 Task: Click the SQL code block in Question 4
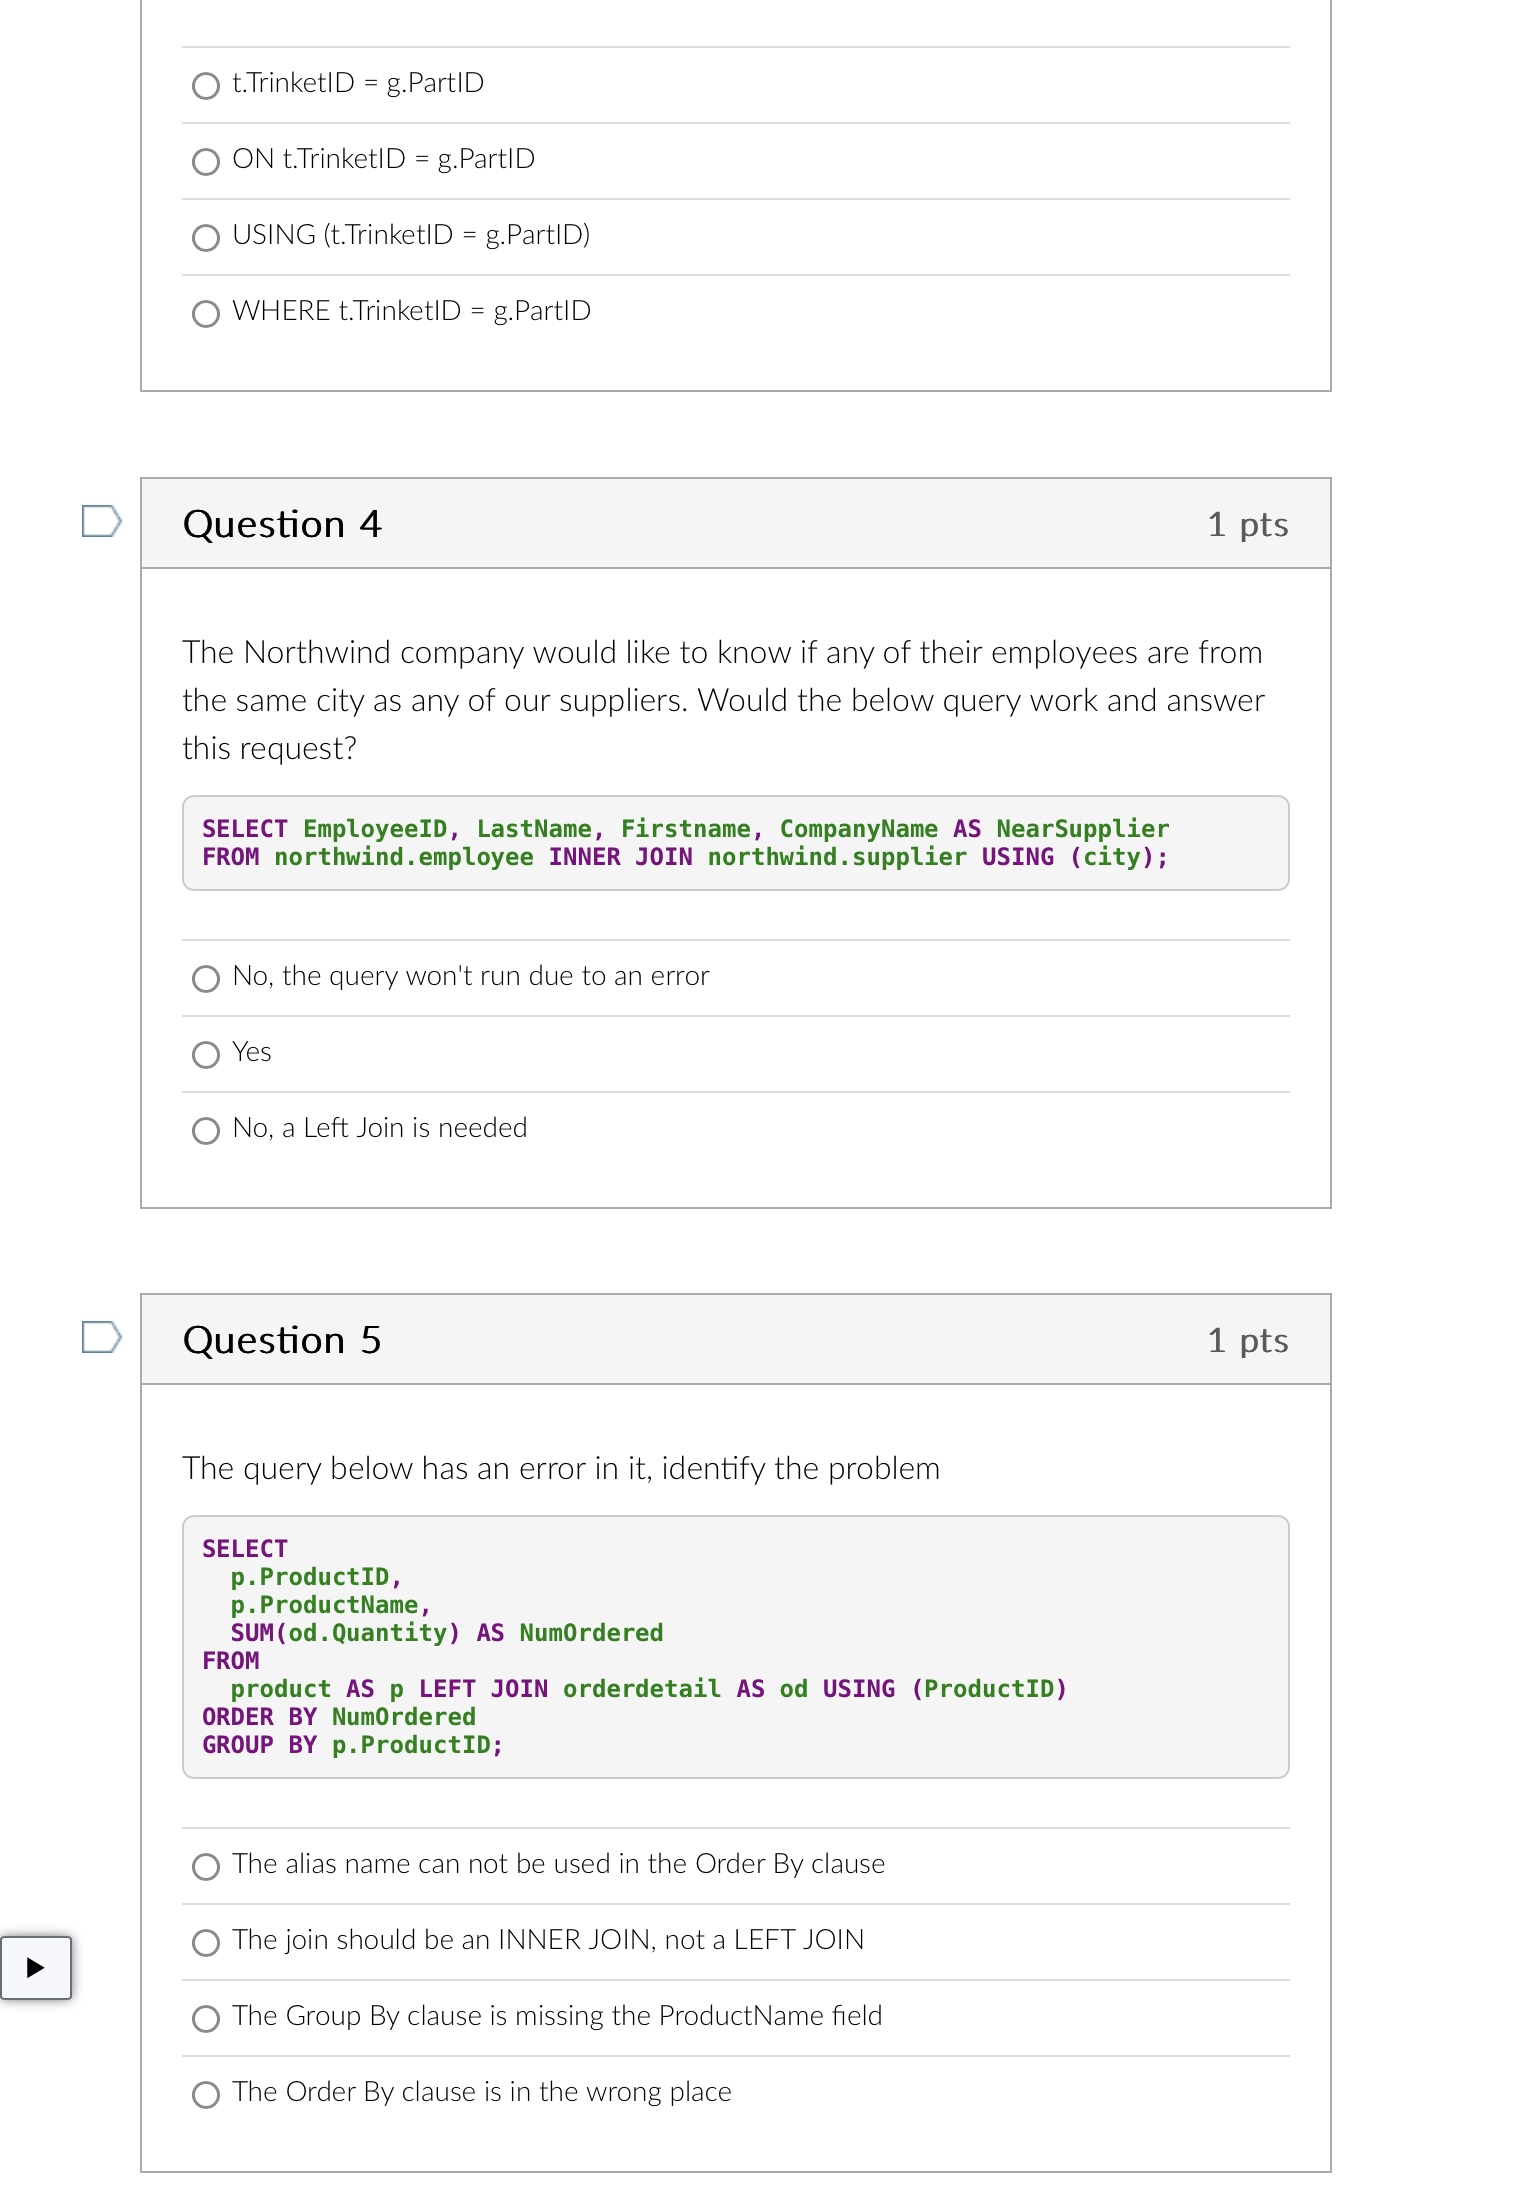point(735,842)
